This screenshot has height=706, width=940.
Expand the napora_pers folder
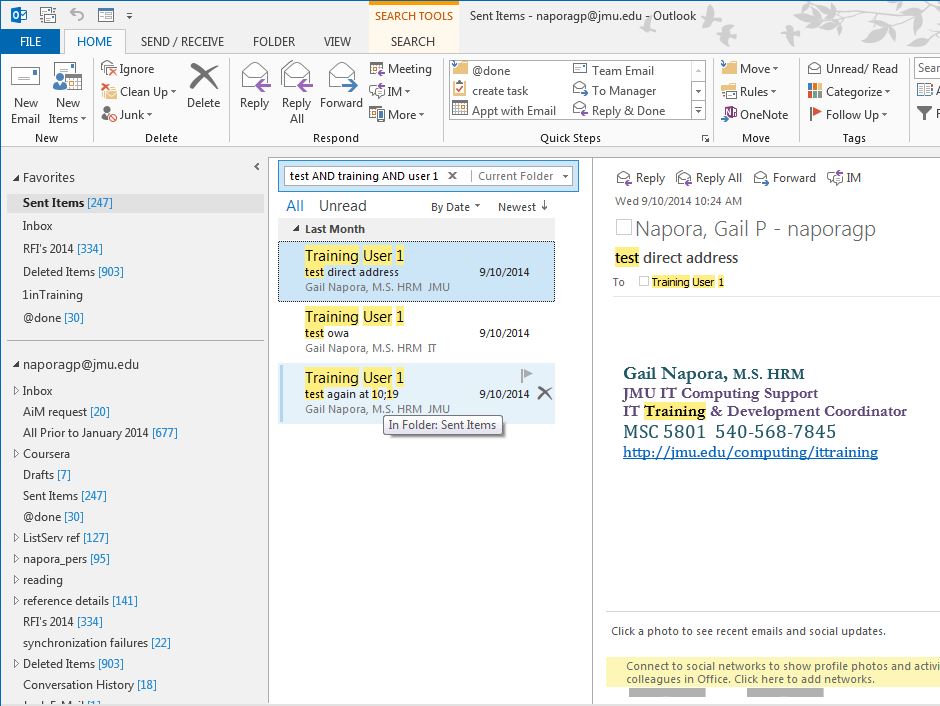tap(16, 559)
